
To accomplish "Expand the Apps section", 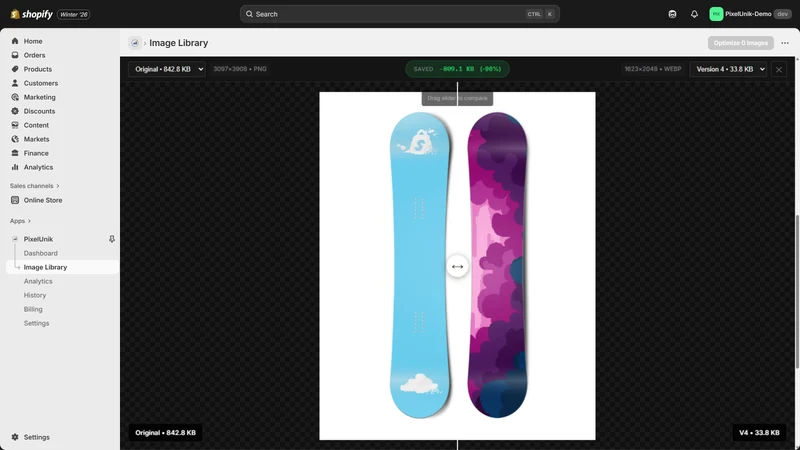I will point(20,221).
